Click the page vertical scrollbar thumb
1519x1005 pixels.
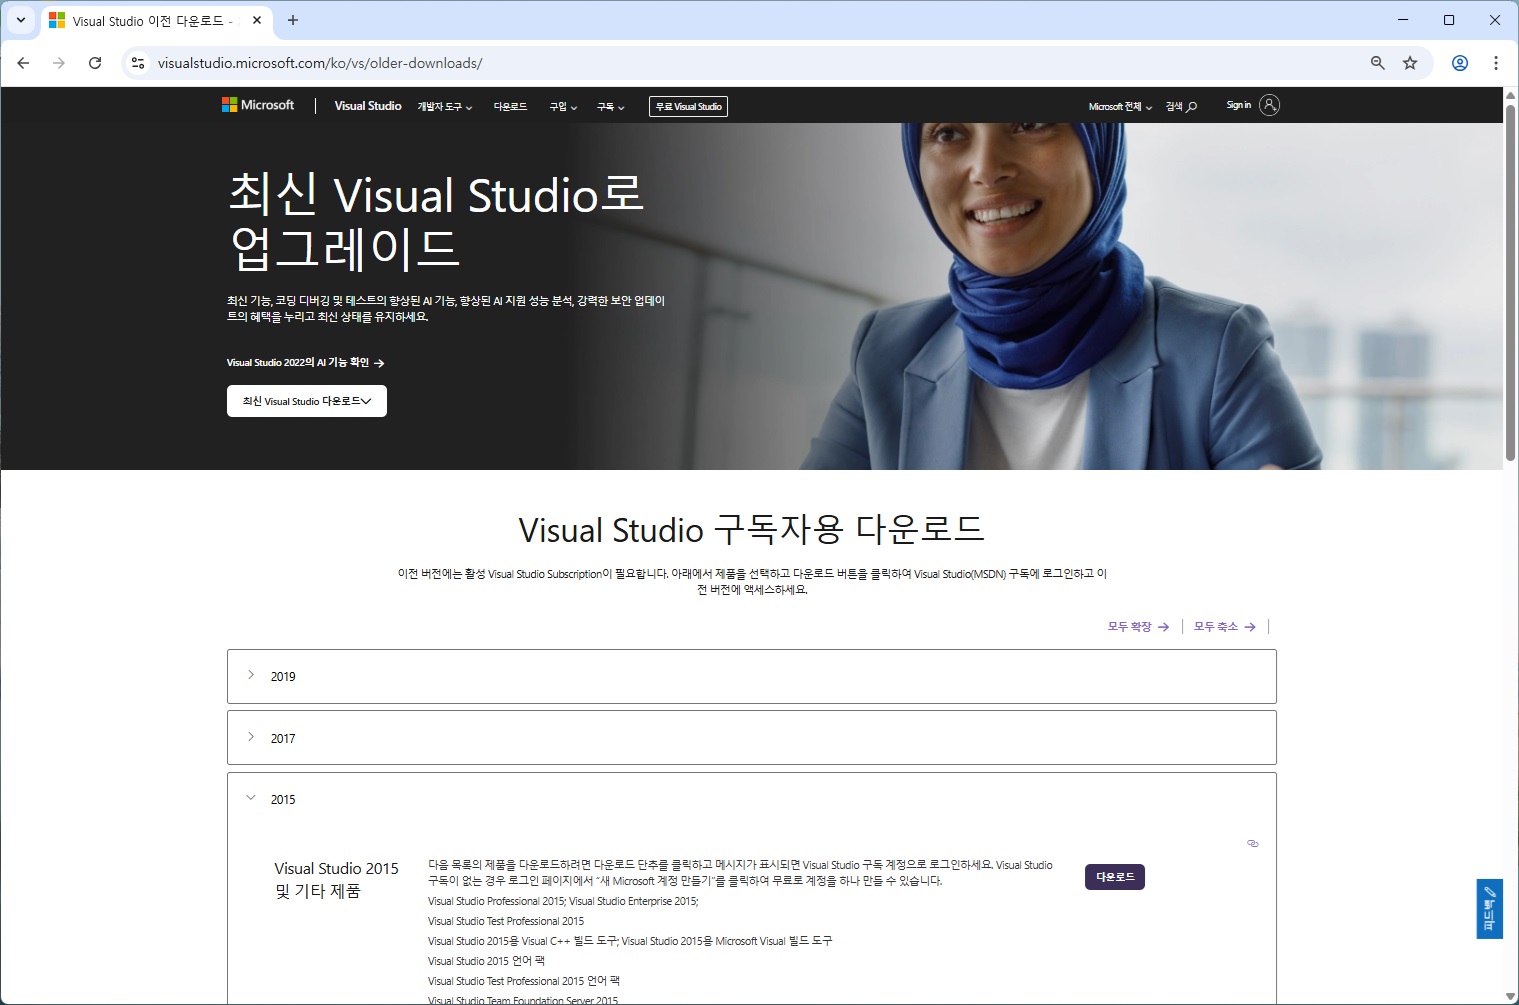click(x=1511, y=283)
